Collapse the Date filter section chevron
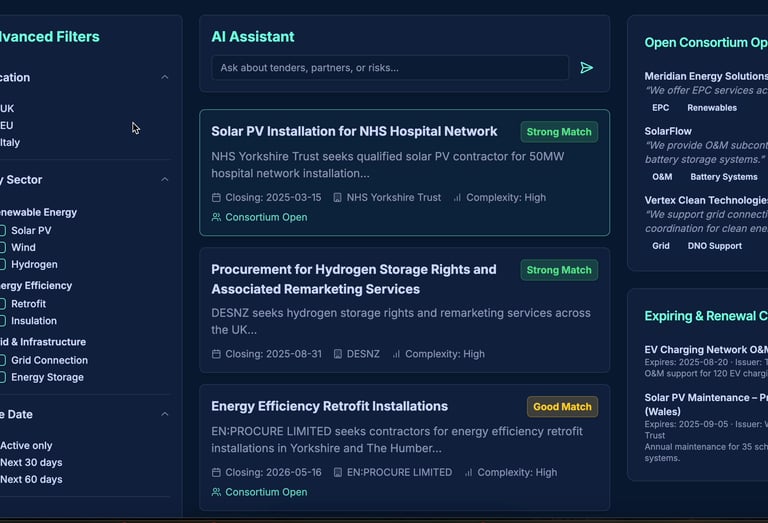Screen dimensions: 768x523 pos(165,415)
